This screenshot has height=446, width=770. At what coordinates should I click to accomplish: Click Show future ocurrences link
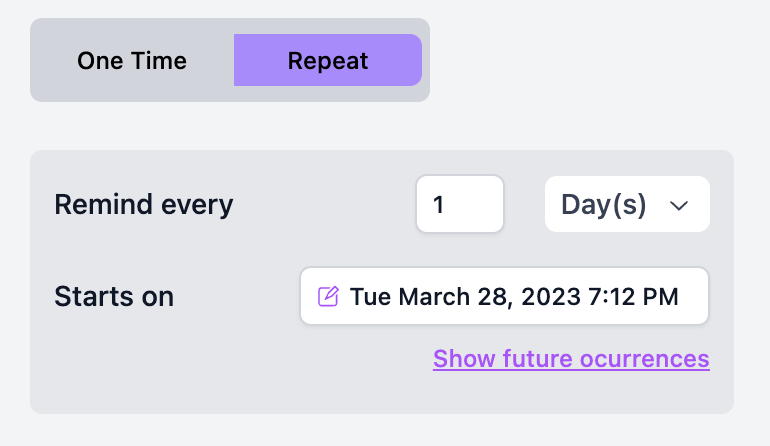point(571,359)
